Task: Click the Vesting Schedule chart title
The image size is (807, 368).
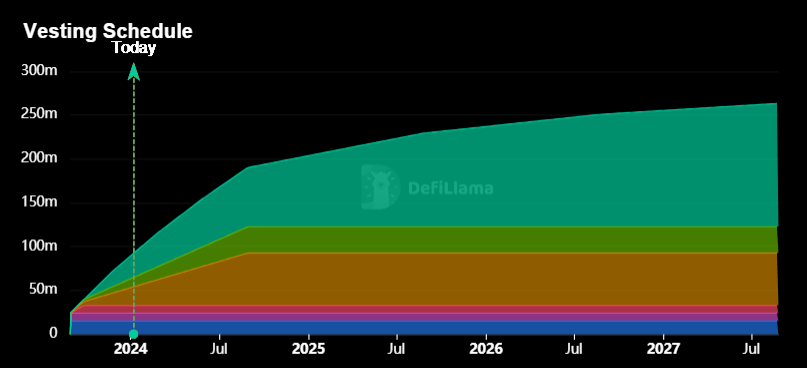Action: pyautogui.click(x=108, y=31)
